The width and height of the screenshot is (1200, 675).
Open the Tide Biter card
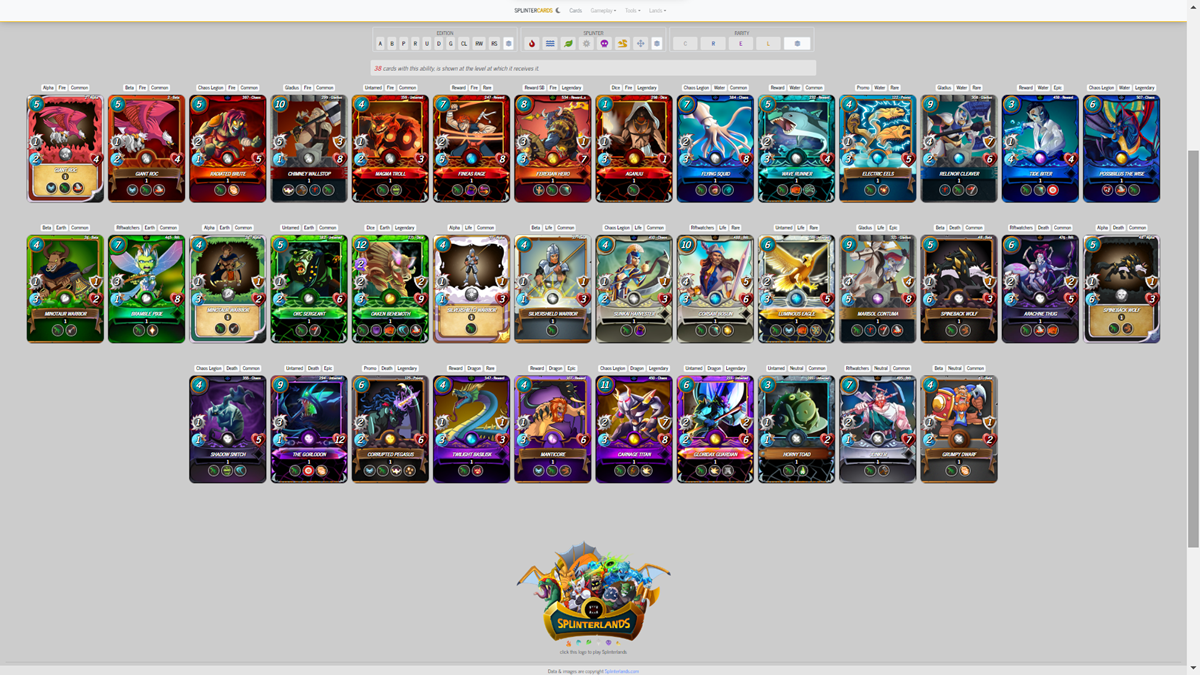tap(1040, 148)
